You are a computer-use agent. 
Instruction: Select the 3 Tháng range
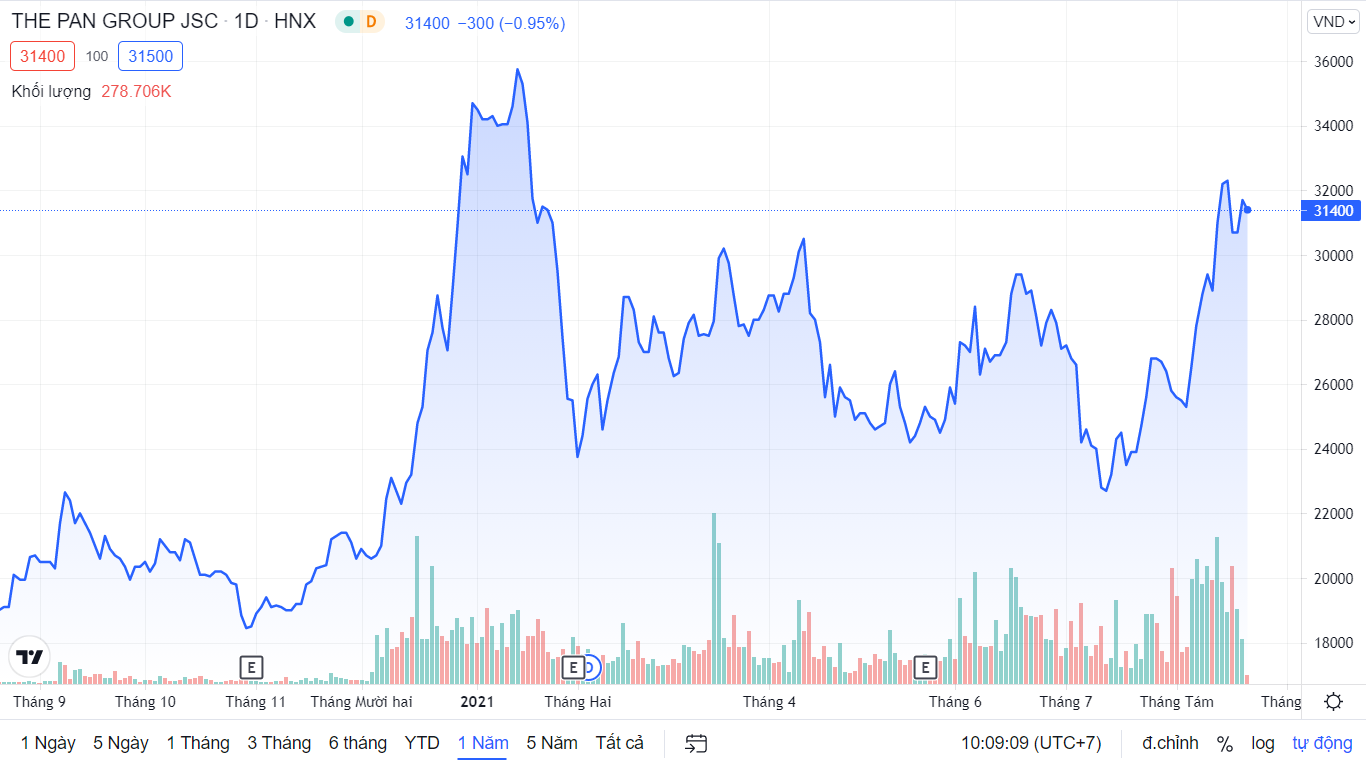tap(279, 743)
